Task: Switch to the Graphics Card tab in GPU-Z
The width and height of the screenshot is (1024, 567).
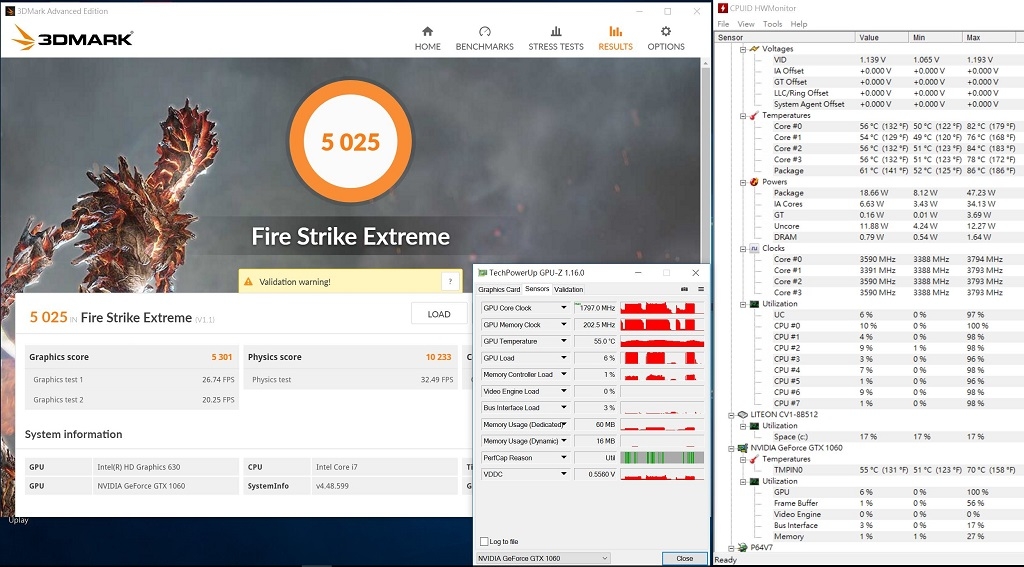Action: tap(499, 289)
